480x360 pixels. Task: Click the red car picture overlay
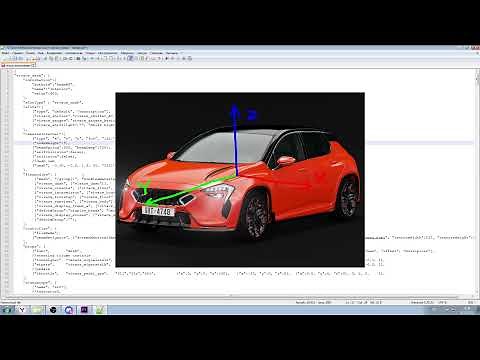[240, 180]
